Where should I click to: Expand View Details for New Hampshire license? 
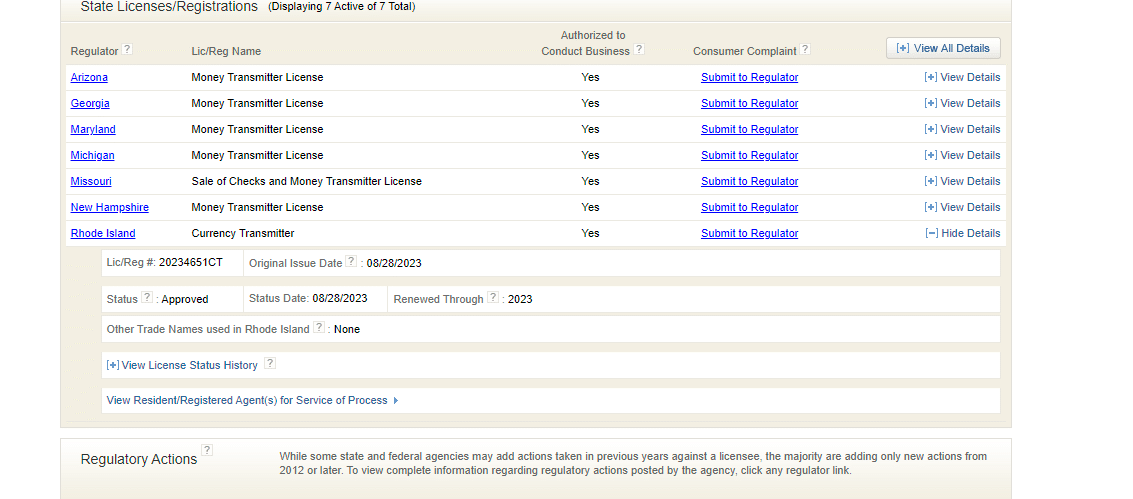pyautogui.click(x=962, y=207)
